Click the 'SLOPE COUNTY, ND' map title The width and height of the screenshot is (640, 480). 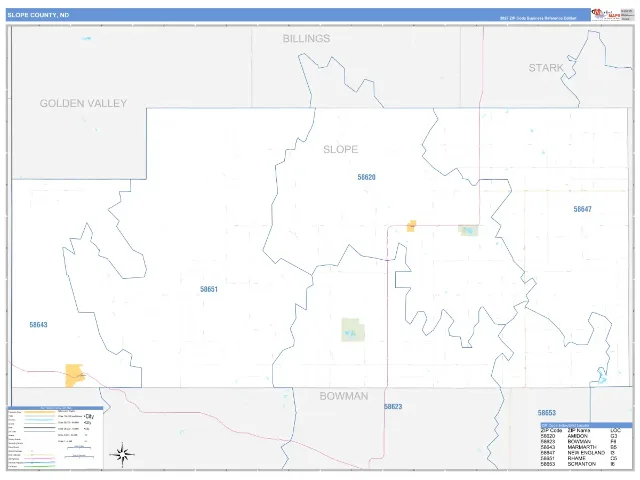pyautogui.click(x=38, y=15)
